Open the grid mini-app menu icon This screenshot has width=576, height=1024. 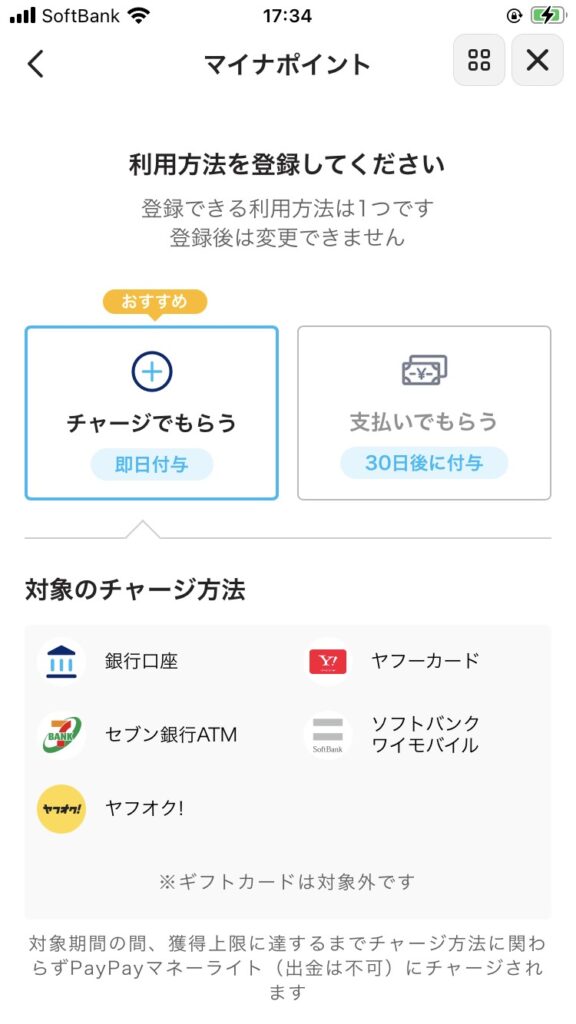click(x=479, y=60)
